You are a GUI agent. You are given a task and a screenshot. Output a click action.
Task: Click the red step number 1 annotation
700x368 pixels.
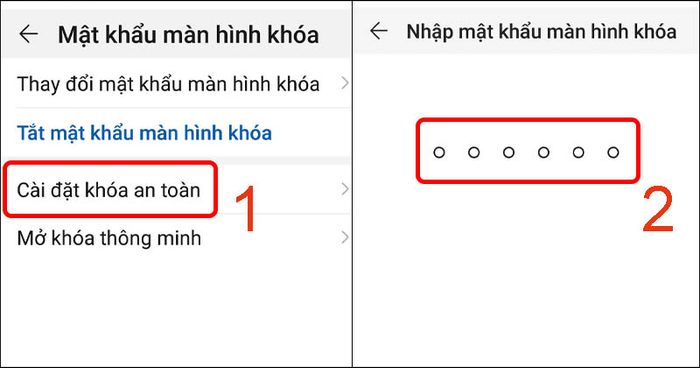246,208
